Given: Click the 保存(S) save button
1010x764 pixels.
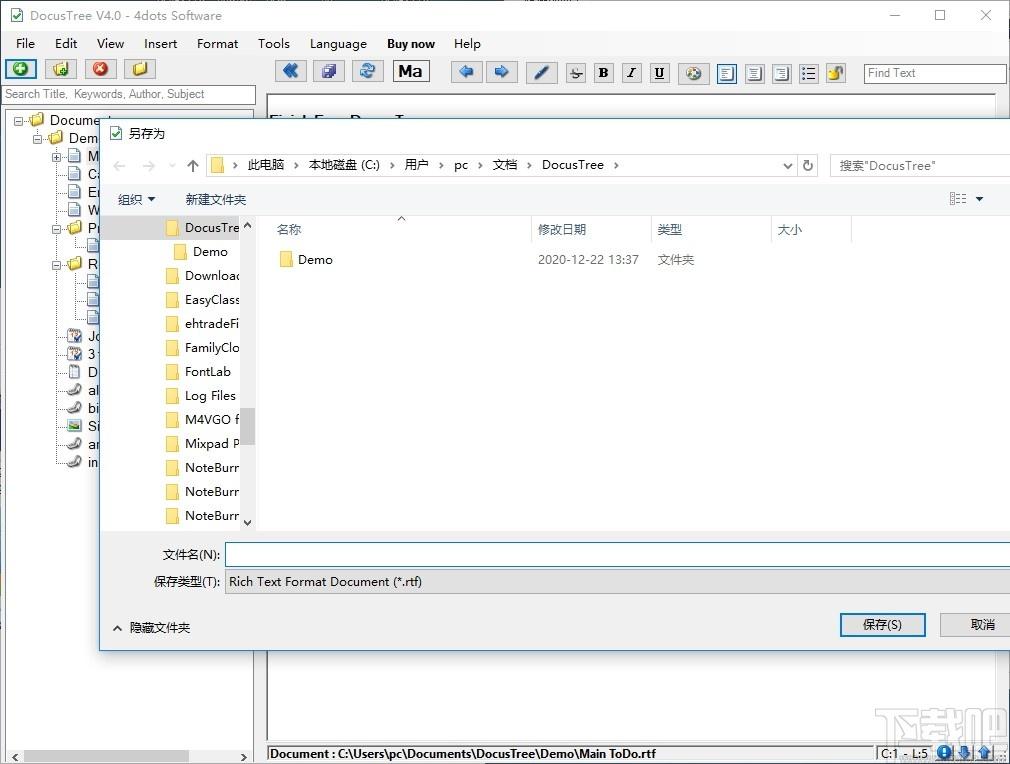Looking at the screenshot, I should click(882, 625).
